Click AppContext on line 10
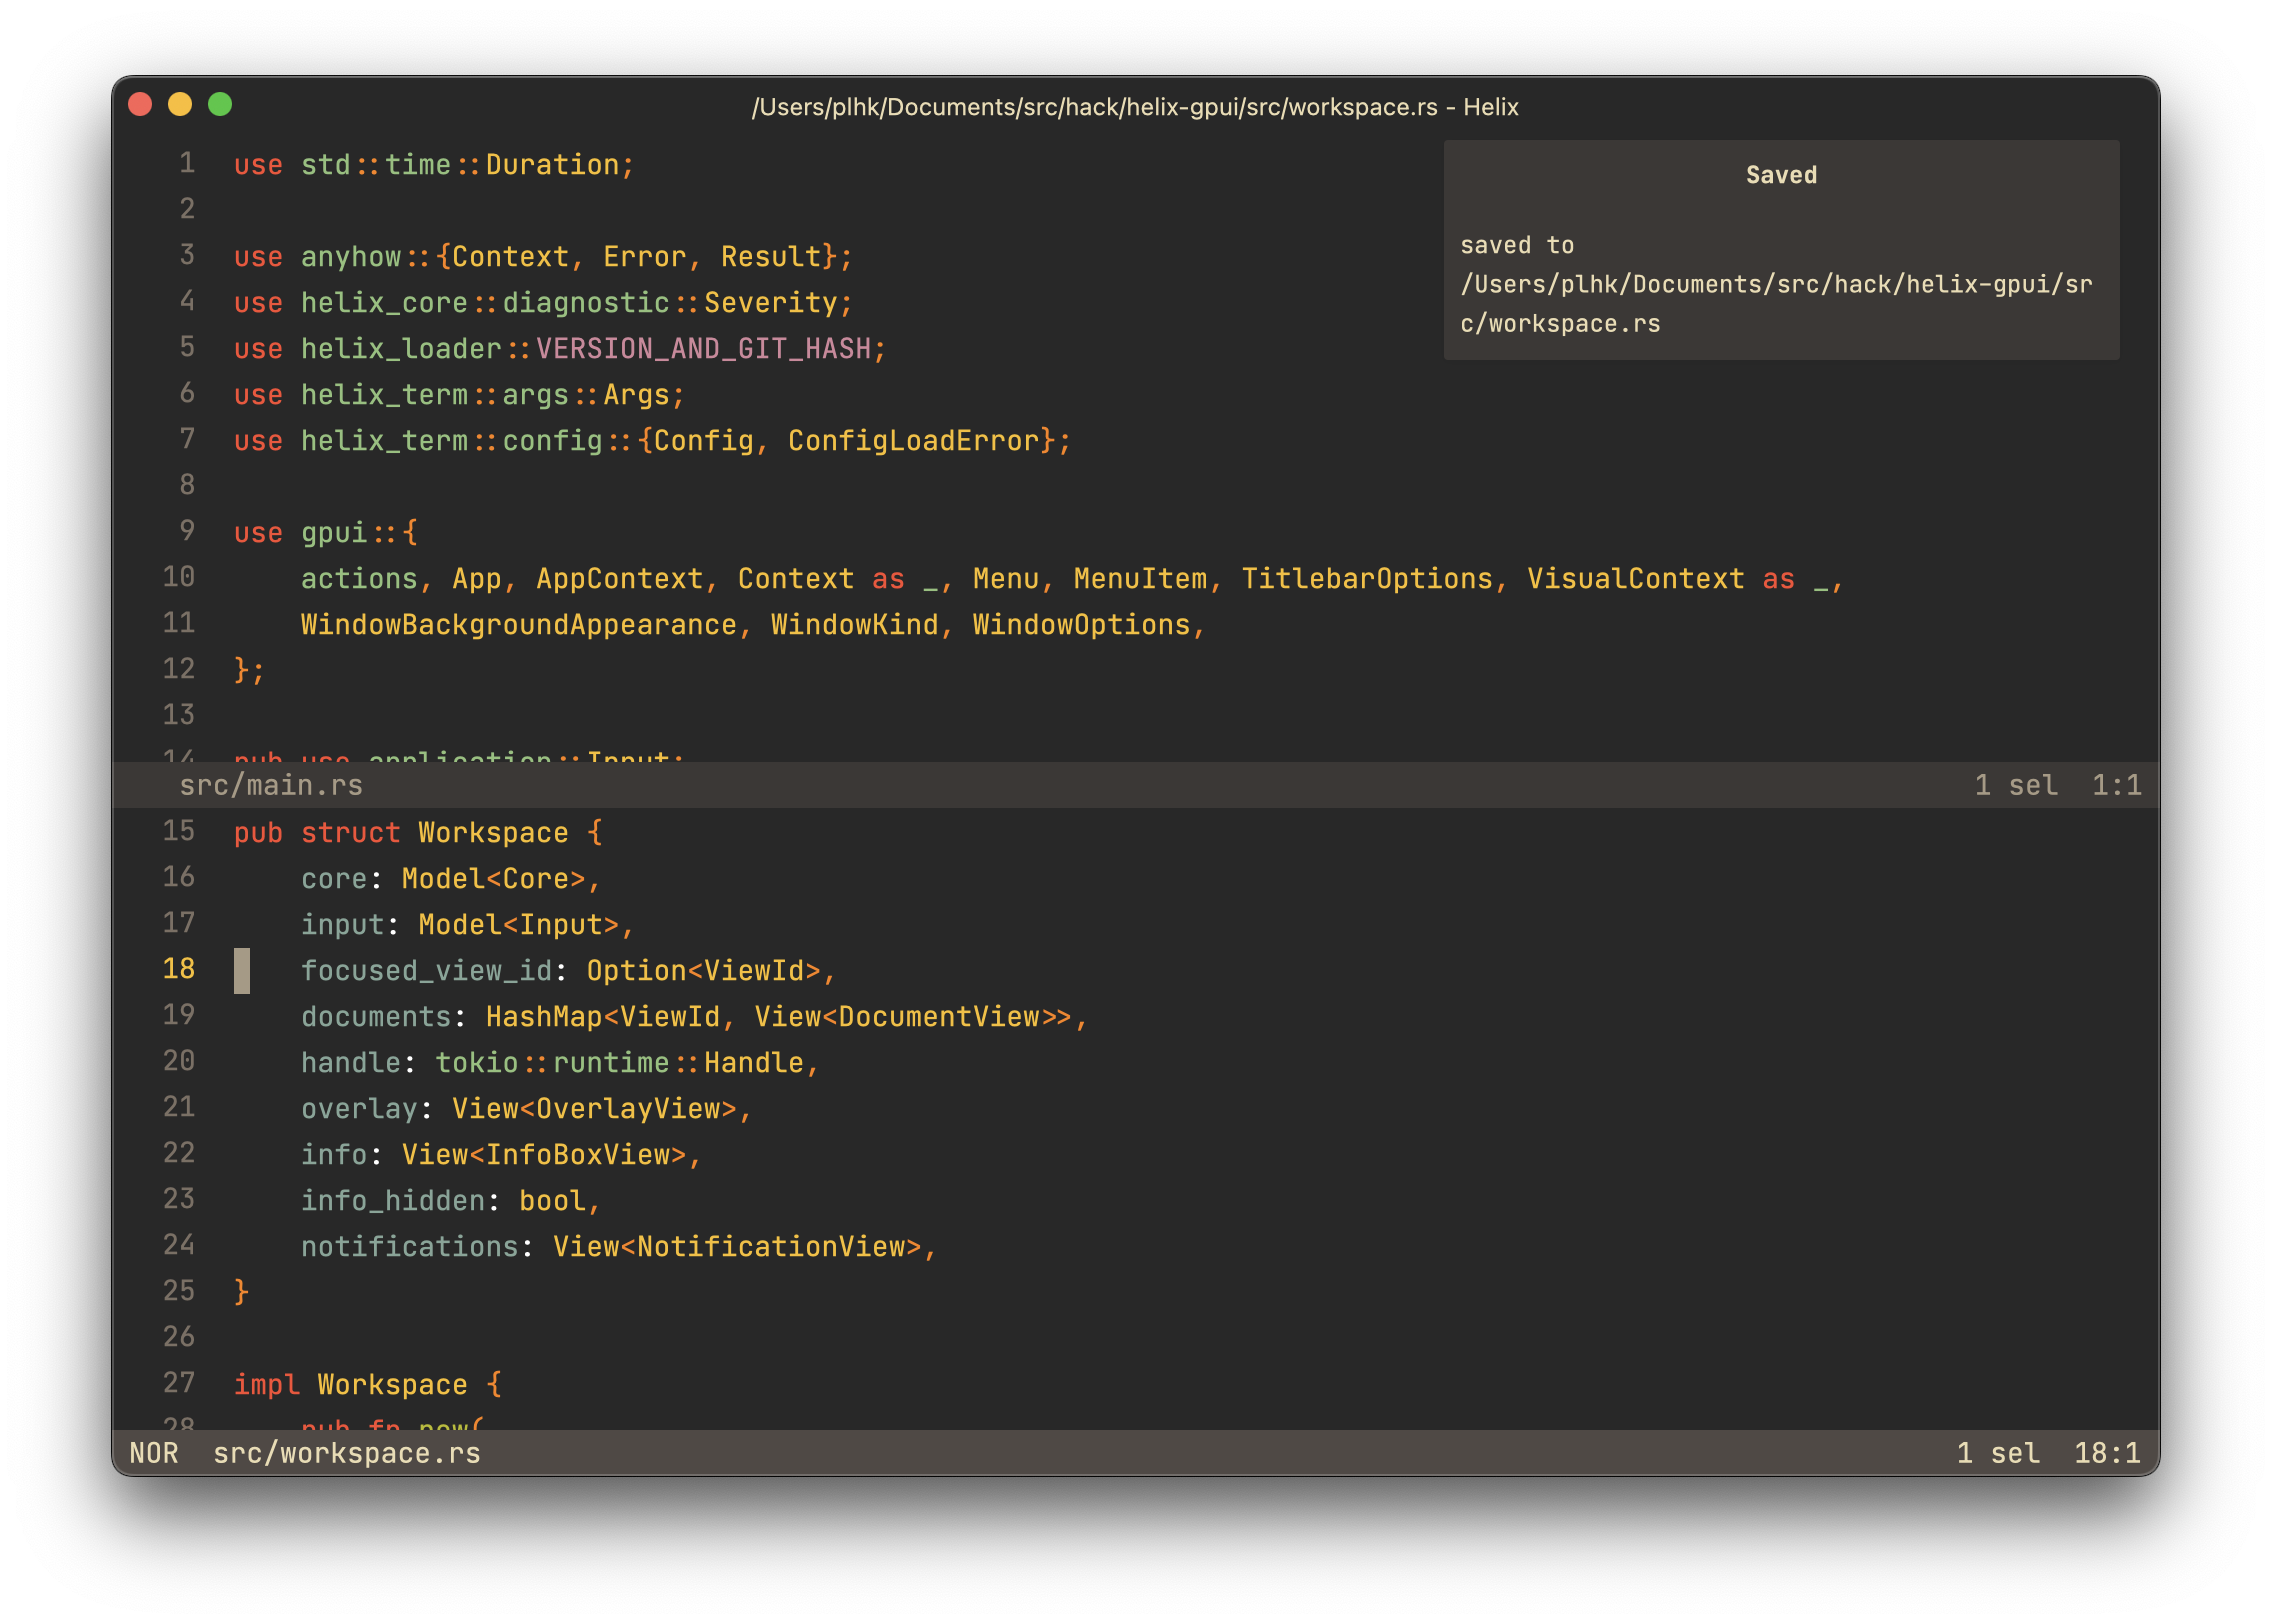This screenshot has height=1624, width=2272. (x=620, y=579)
